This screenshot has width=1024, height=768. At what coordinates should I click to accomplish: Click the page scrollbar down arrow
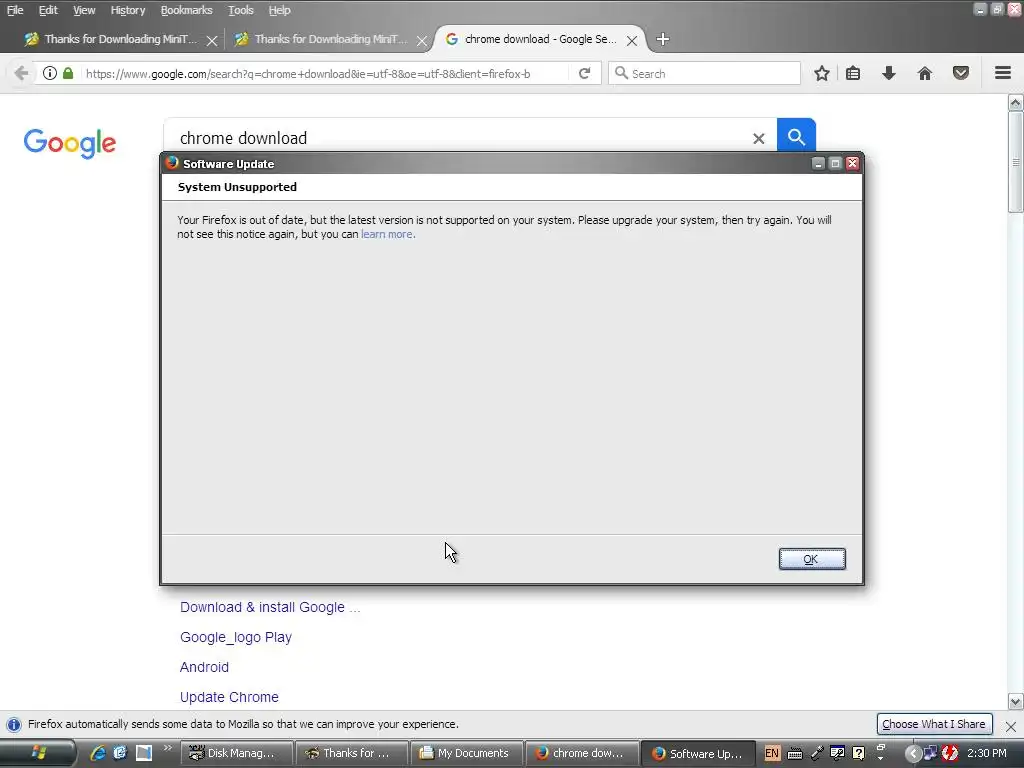[x=1016, y=702]
